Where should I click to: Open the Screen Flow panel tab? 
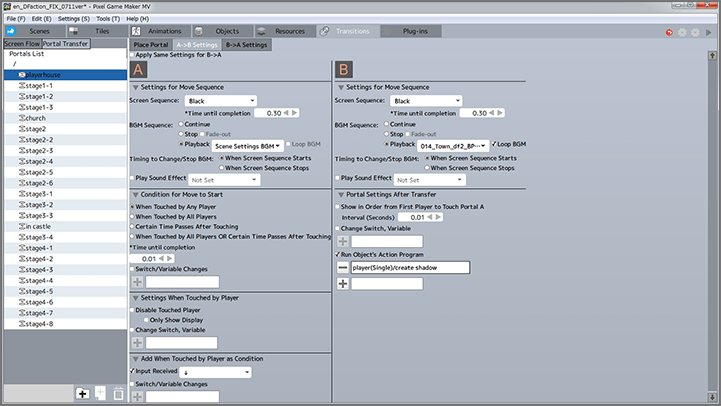point(21,44)
